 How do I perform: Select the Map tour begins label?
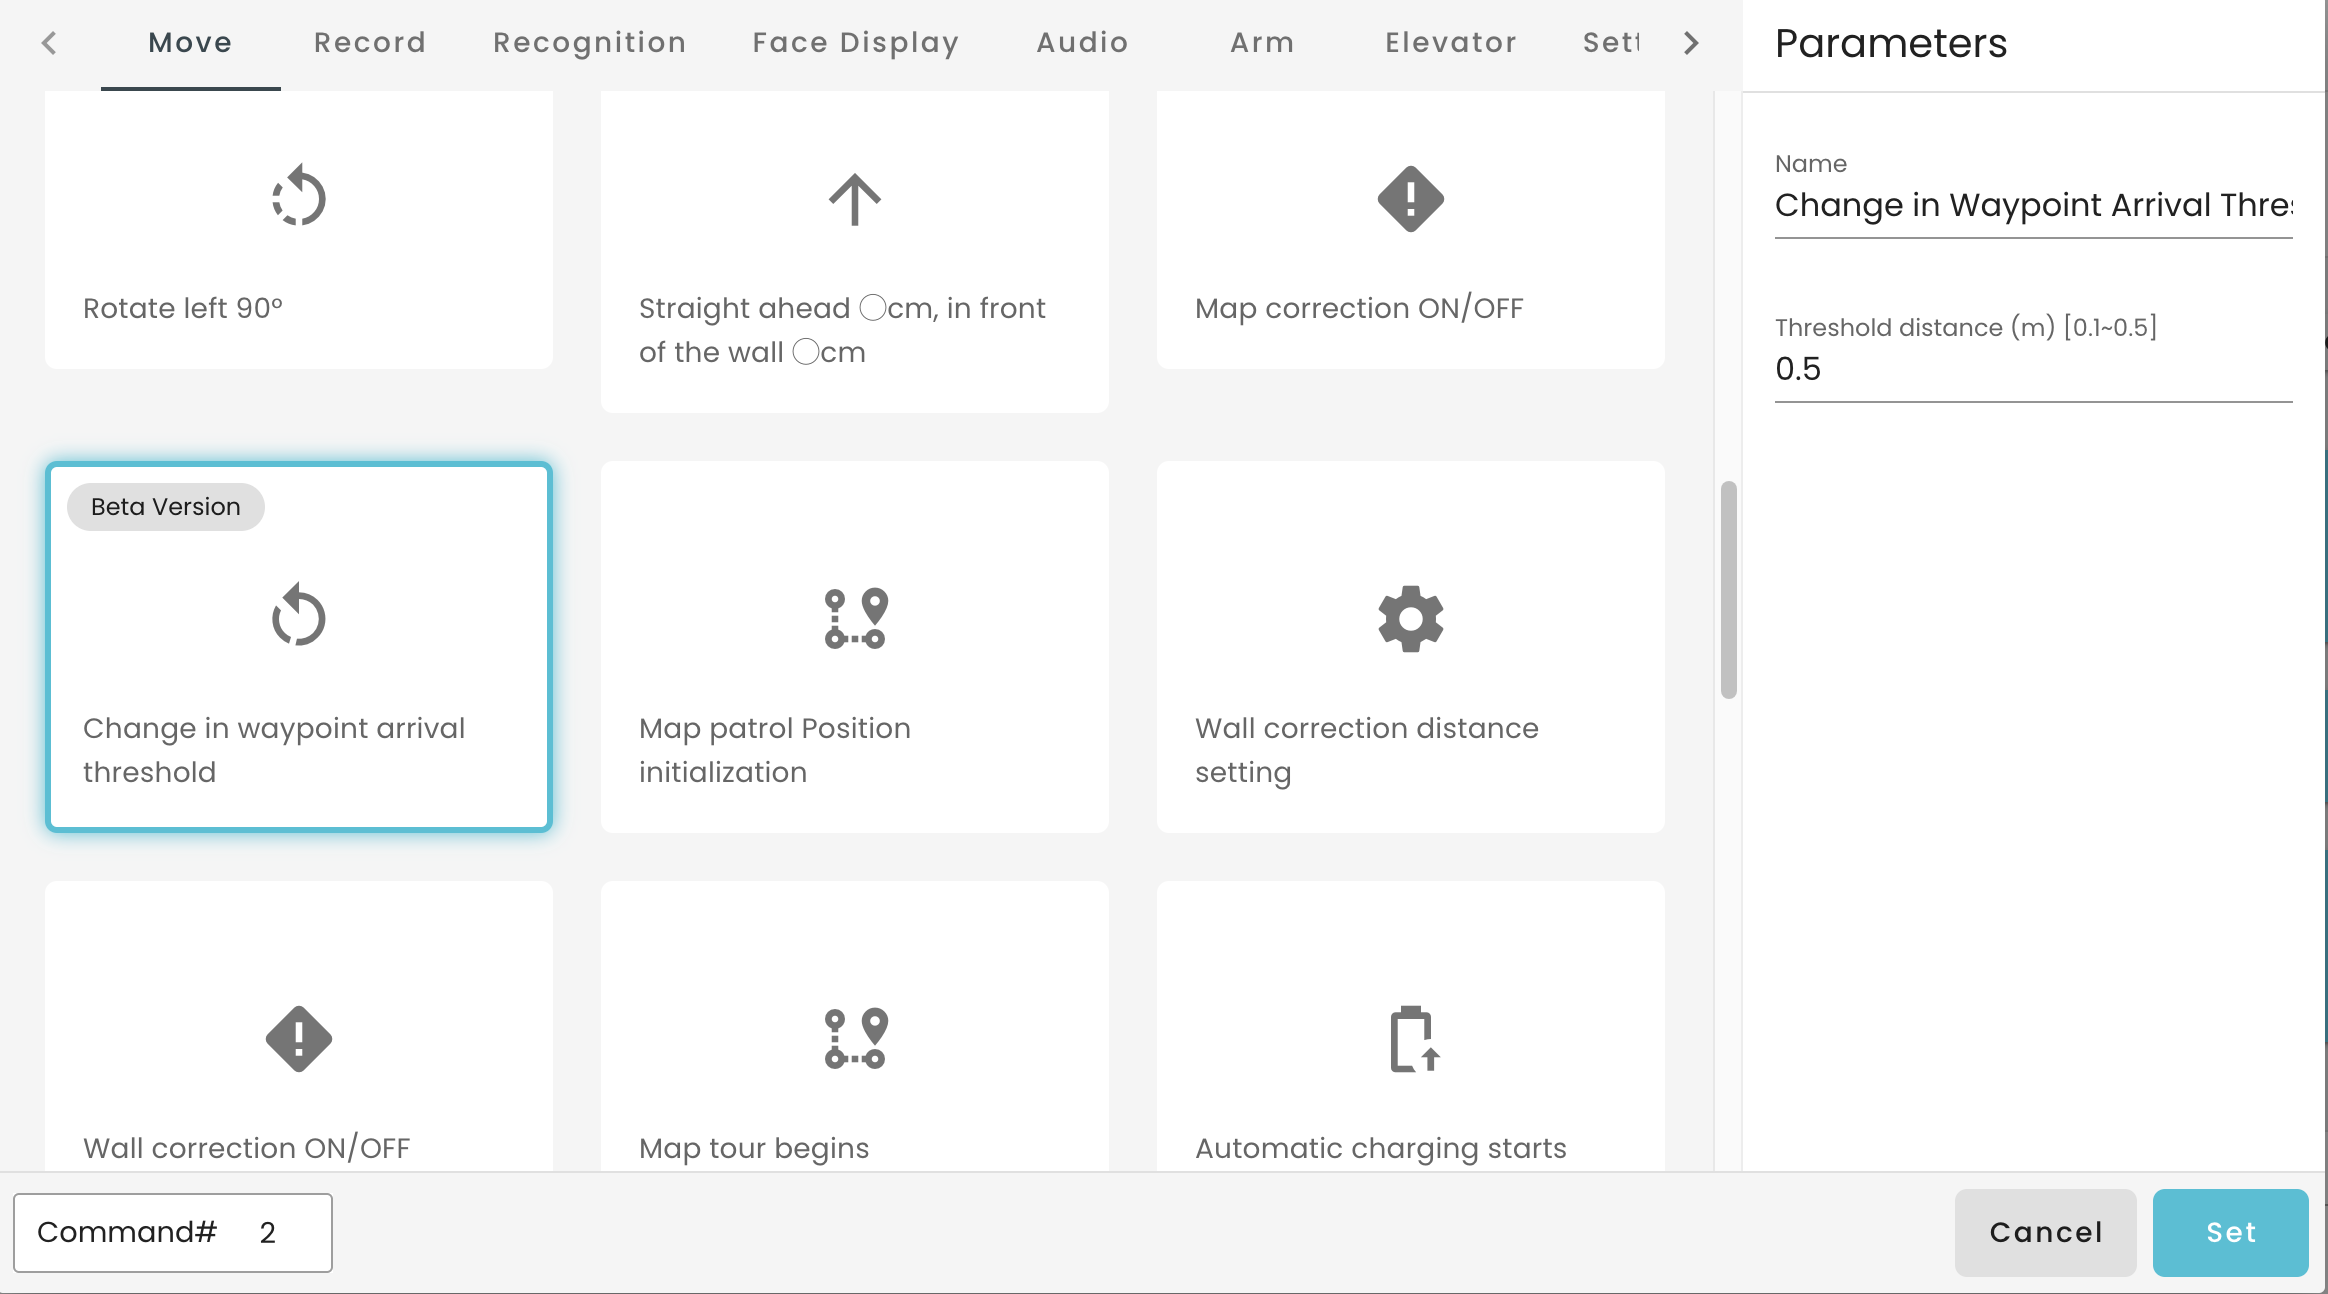754,1148
